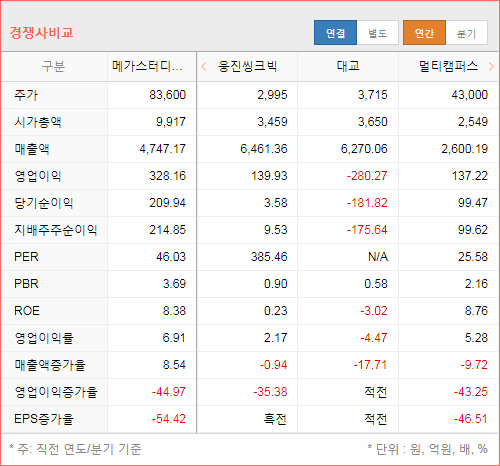
Task: Select the 영업이익 row label
Action: pos(38,176)
